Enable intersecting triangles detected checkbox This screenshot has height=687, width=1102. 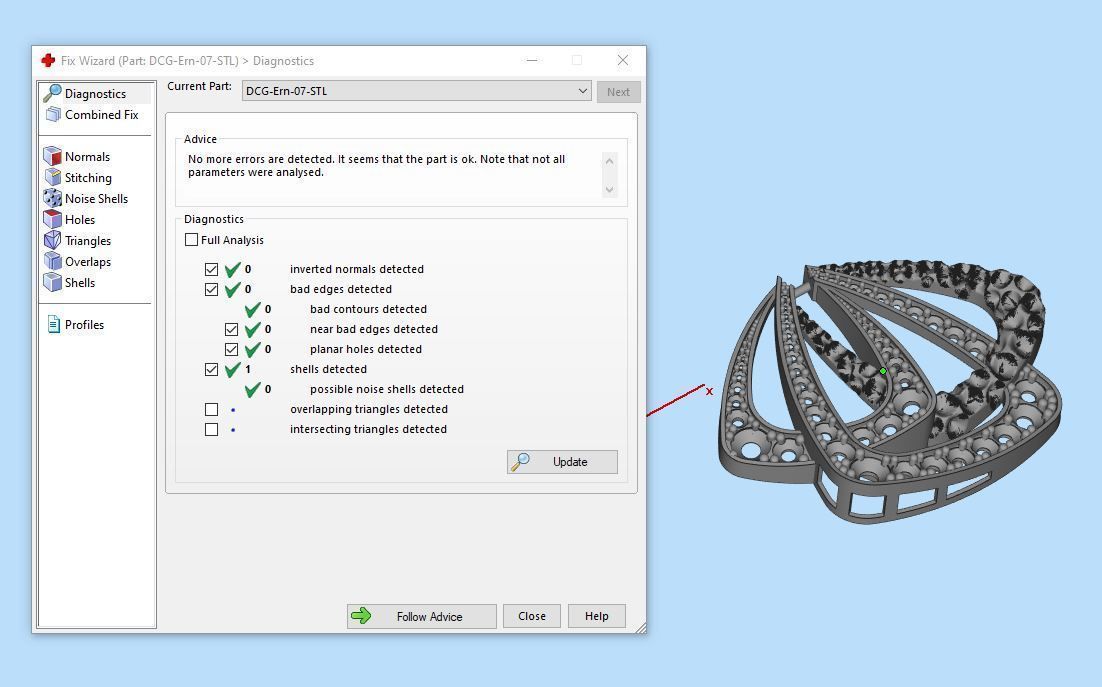point(212,429)
